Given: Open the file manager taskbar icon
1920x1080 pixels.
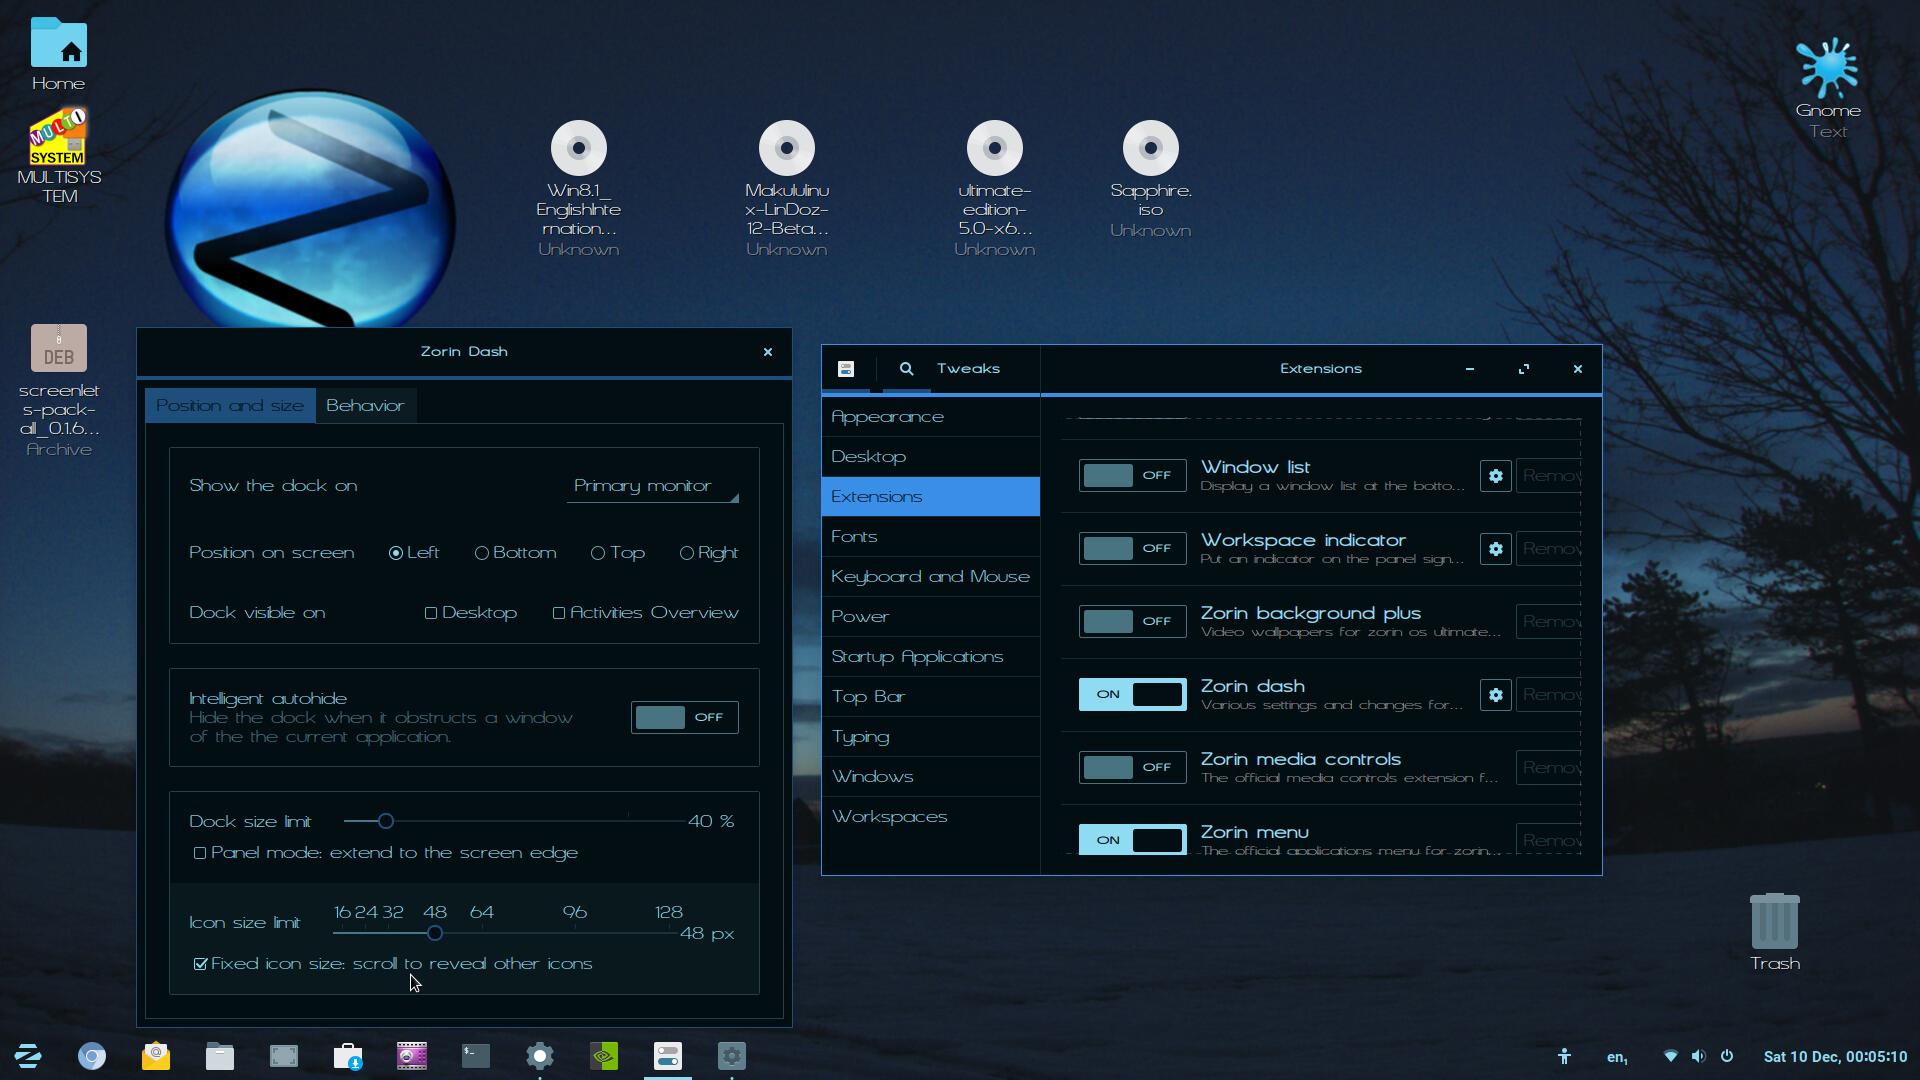Looking at the screenshot, I should click(220, 1056).
